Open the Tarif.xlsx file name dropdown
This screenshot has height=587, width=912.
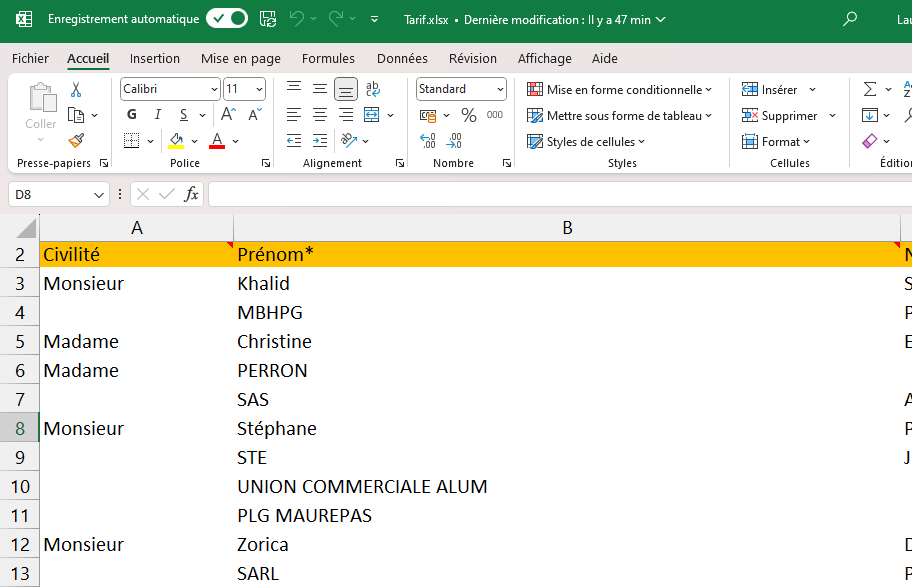click(660, 19)
